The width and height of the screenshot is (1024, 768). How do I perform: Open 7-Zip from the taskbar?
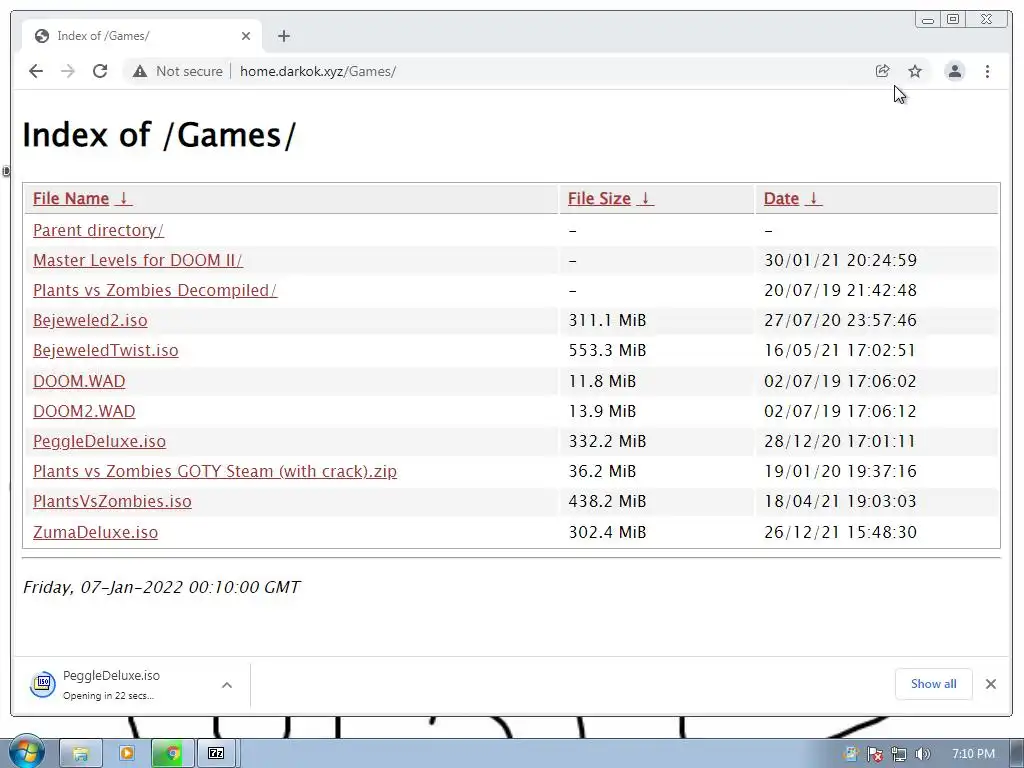(216, 754)
